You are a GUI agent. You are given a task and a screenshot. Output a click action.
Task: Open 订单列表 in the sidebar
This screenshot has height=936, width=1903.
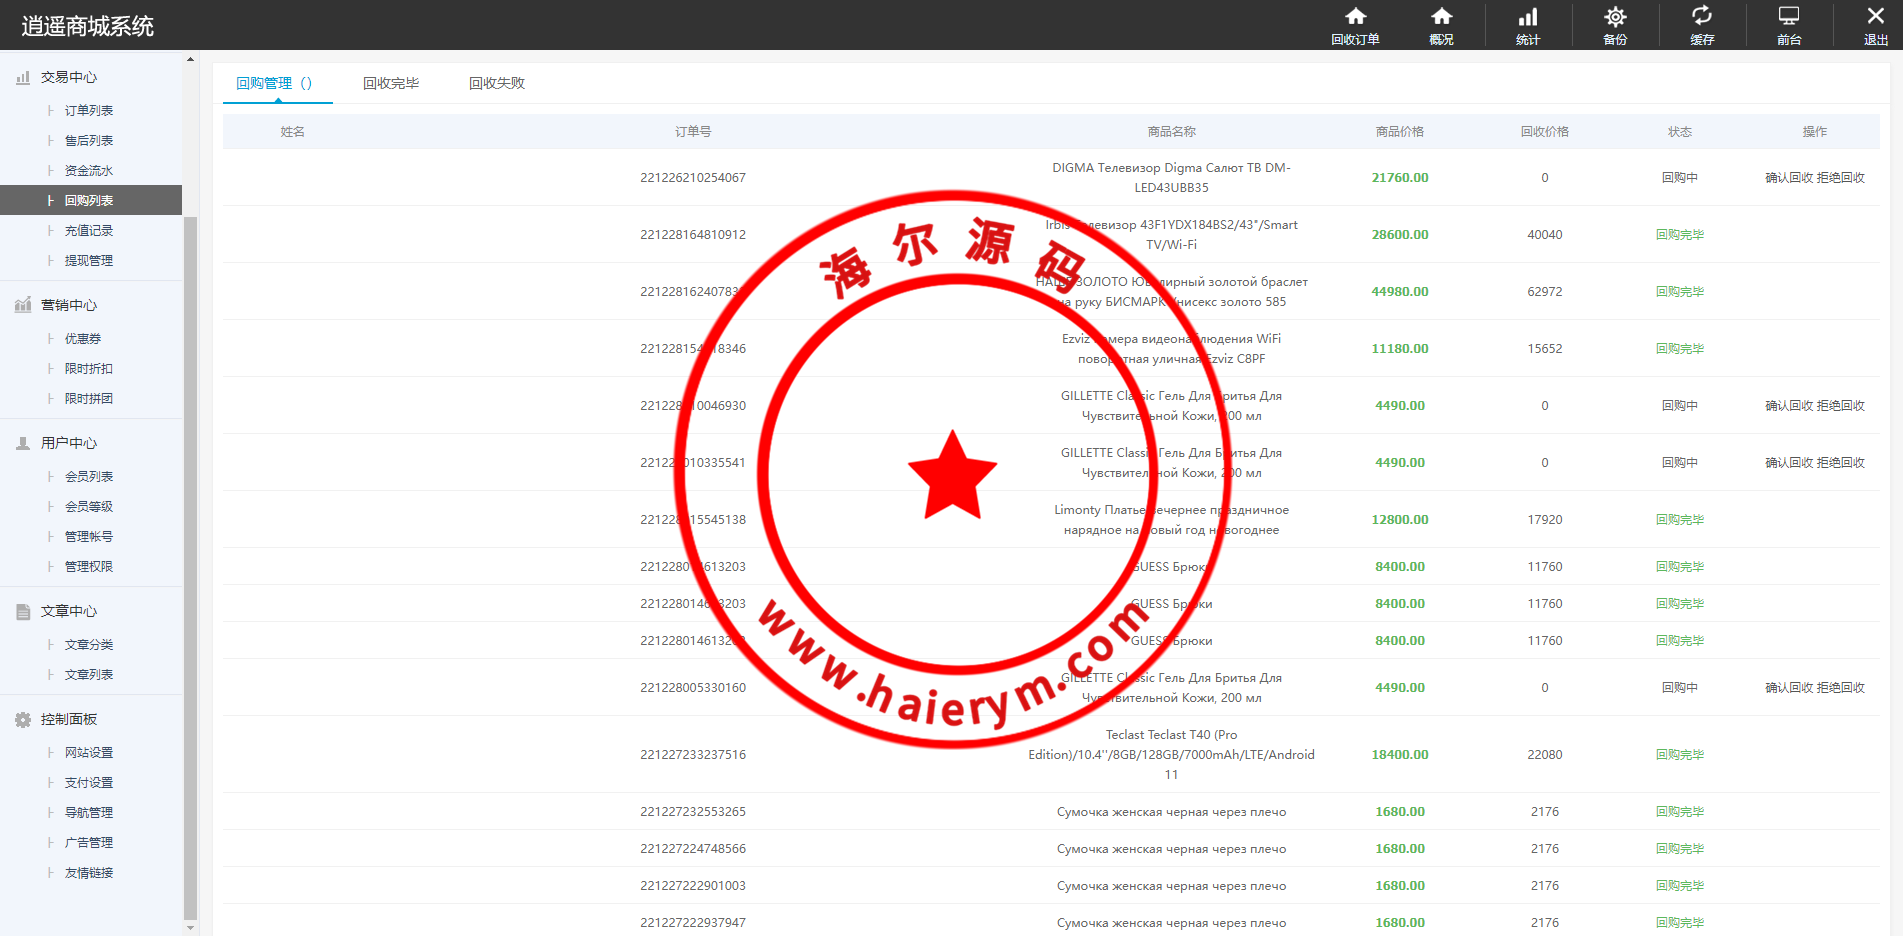[x=89, y=110]
